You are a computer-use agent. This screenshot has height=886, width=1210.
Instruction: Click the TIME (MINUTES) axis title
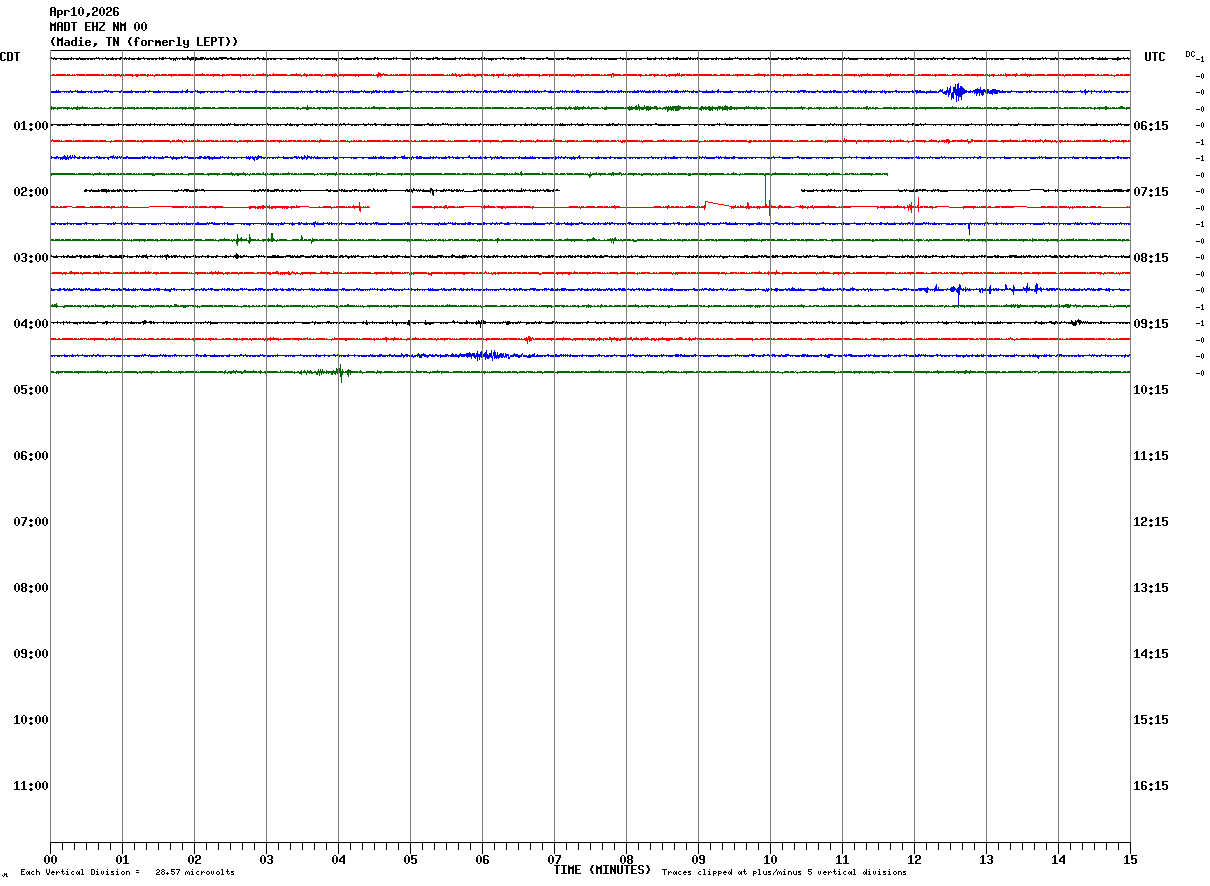[602, 870]
